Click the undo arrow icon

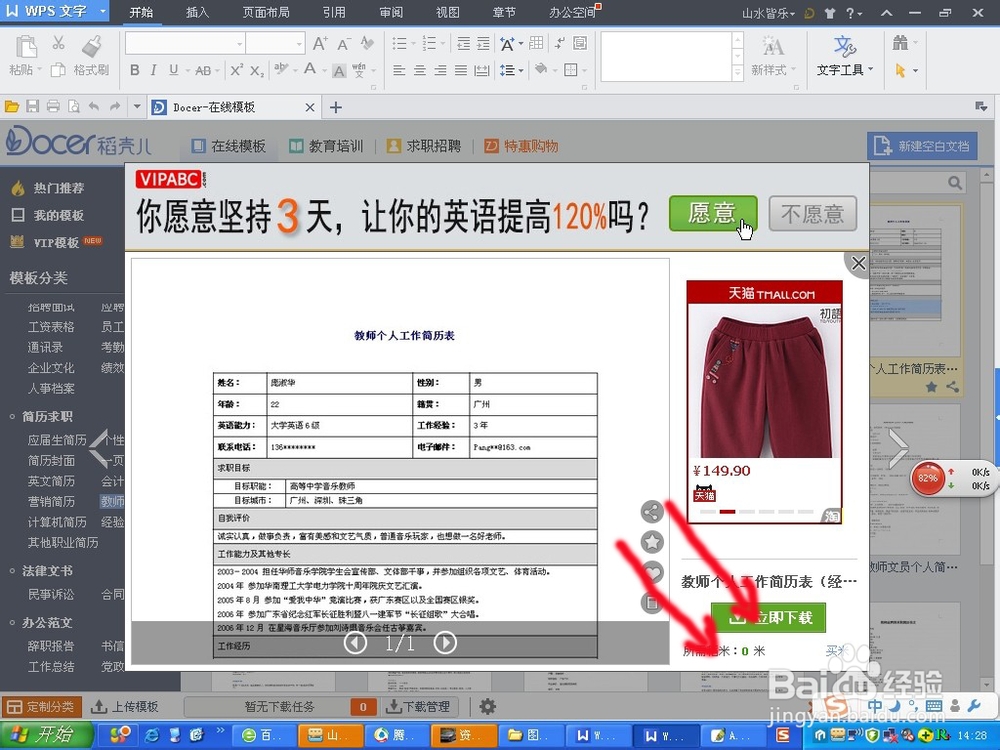[94, 107]
